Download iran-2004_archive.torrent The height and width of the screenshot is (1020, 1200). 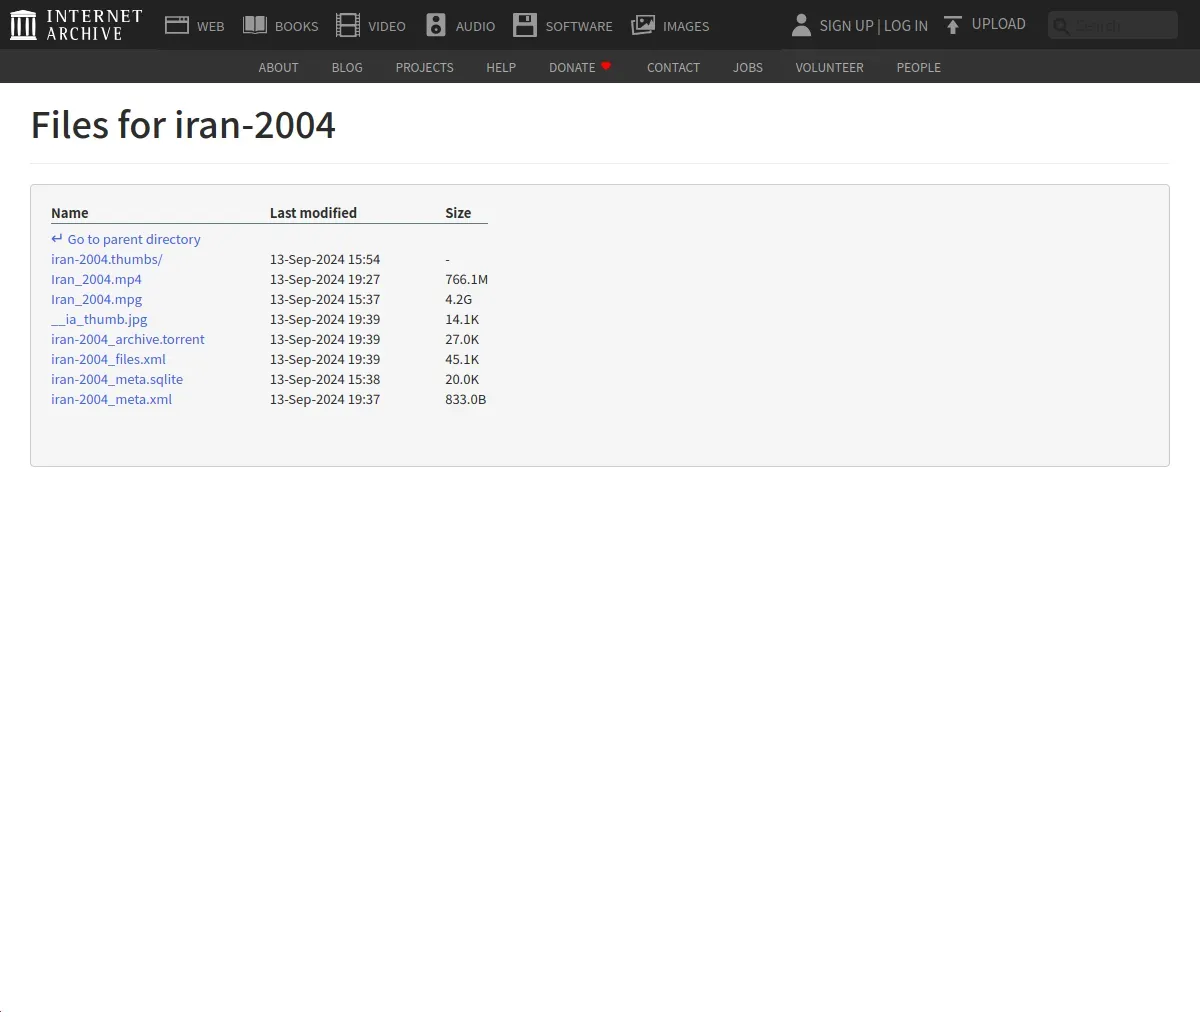point(128,339)
